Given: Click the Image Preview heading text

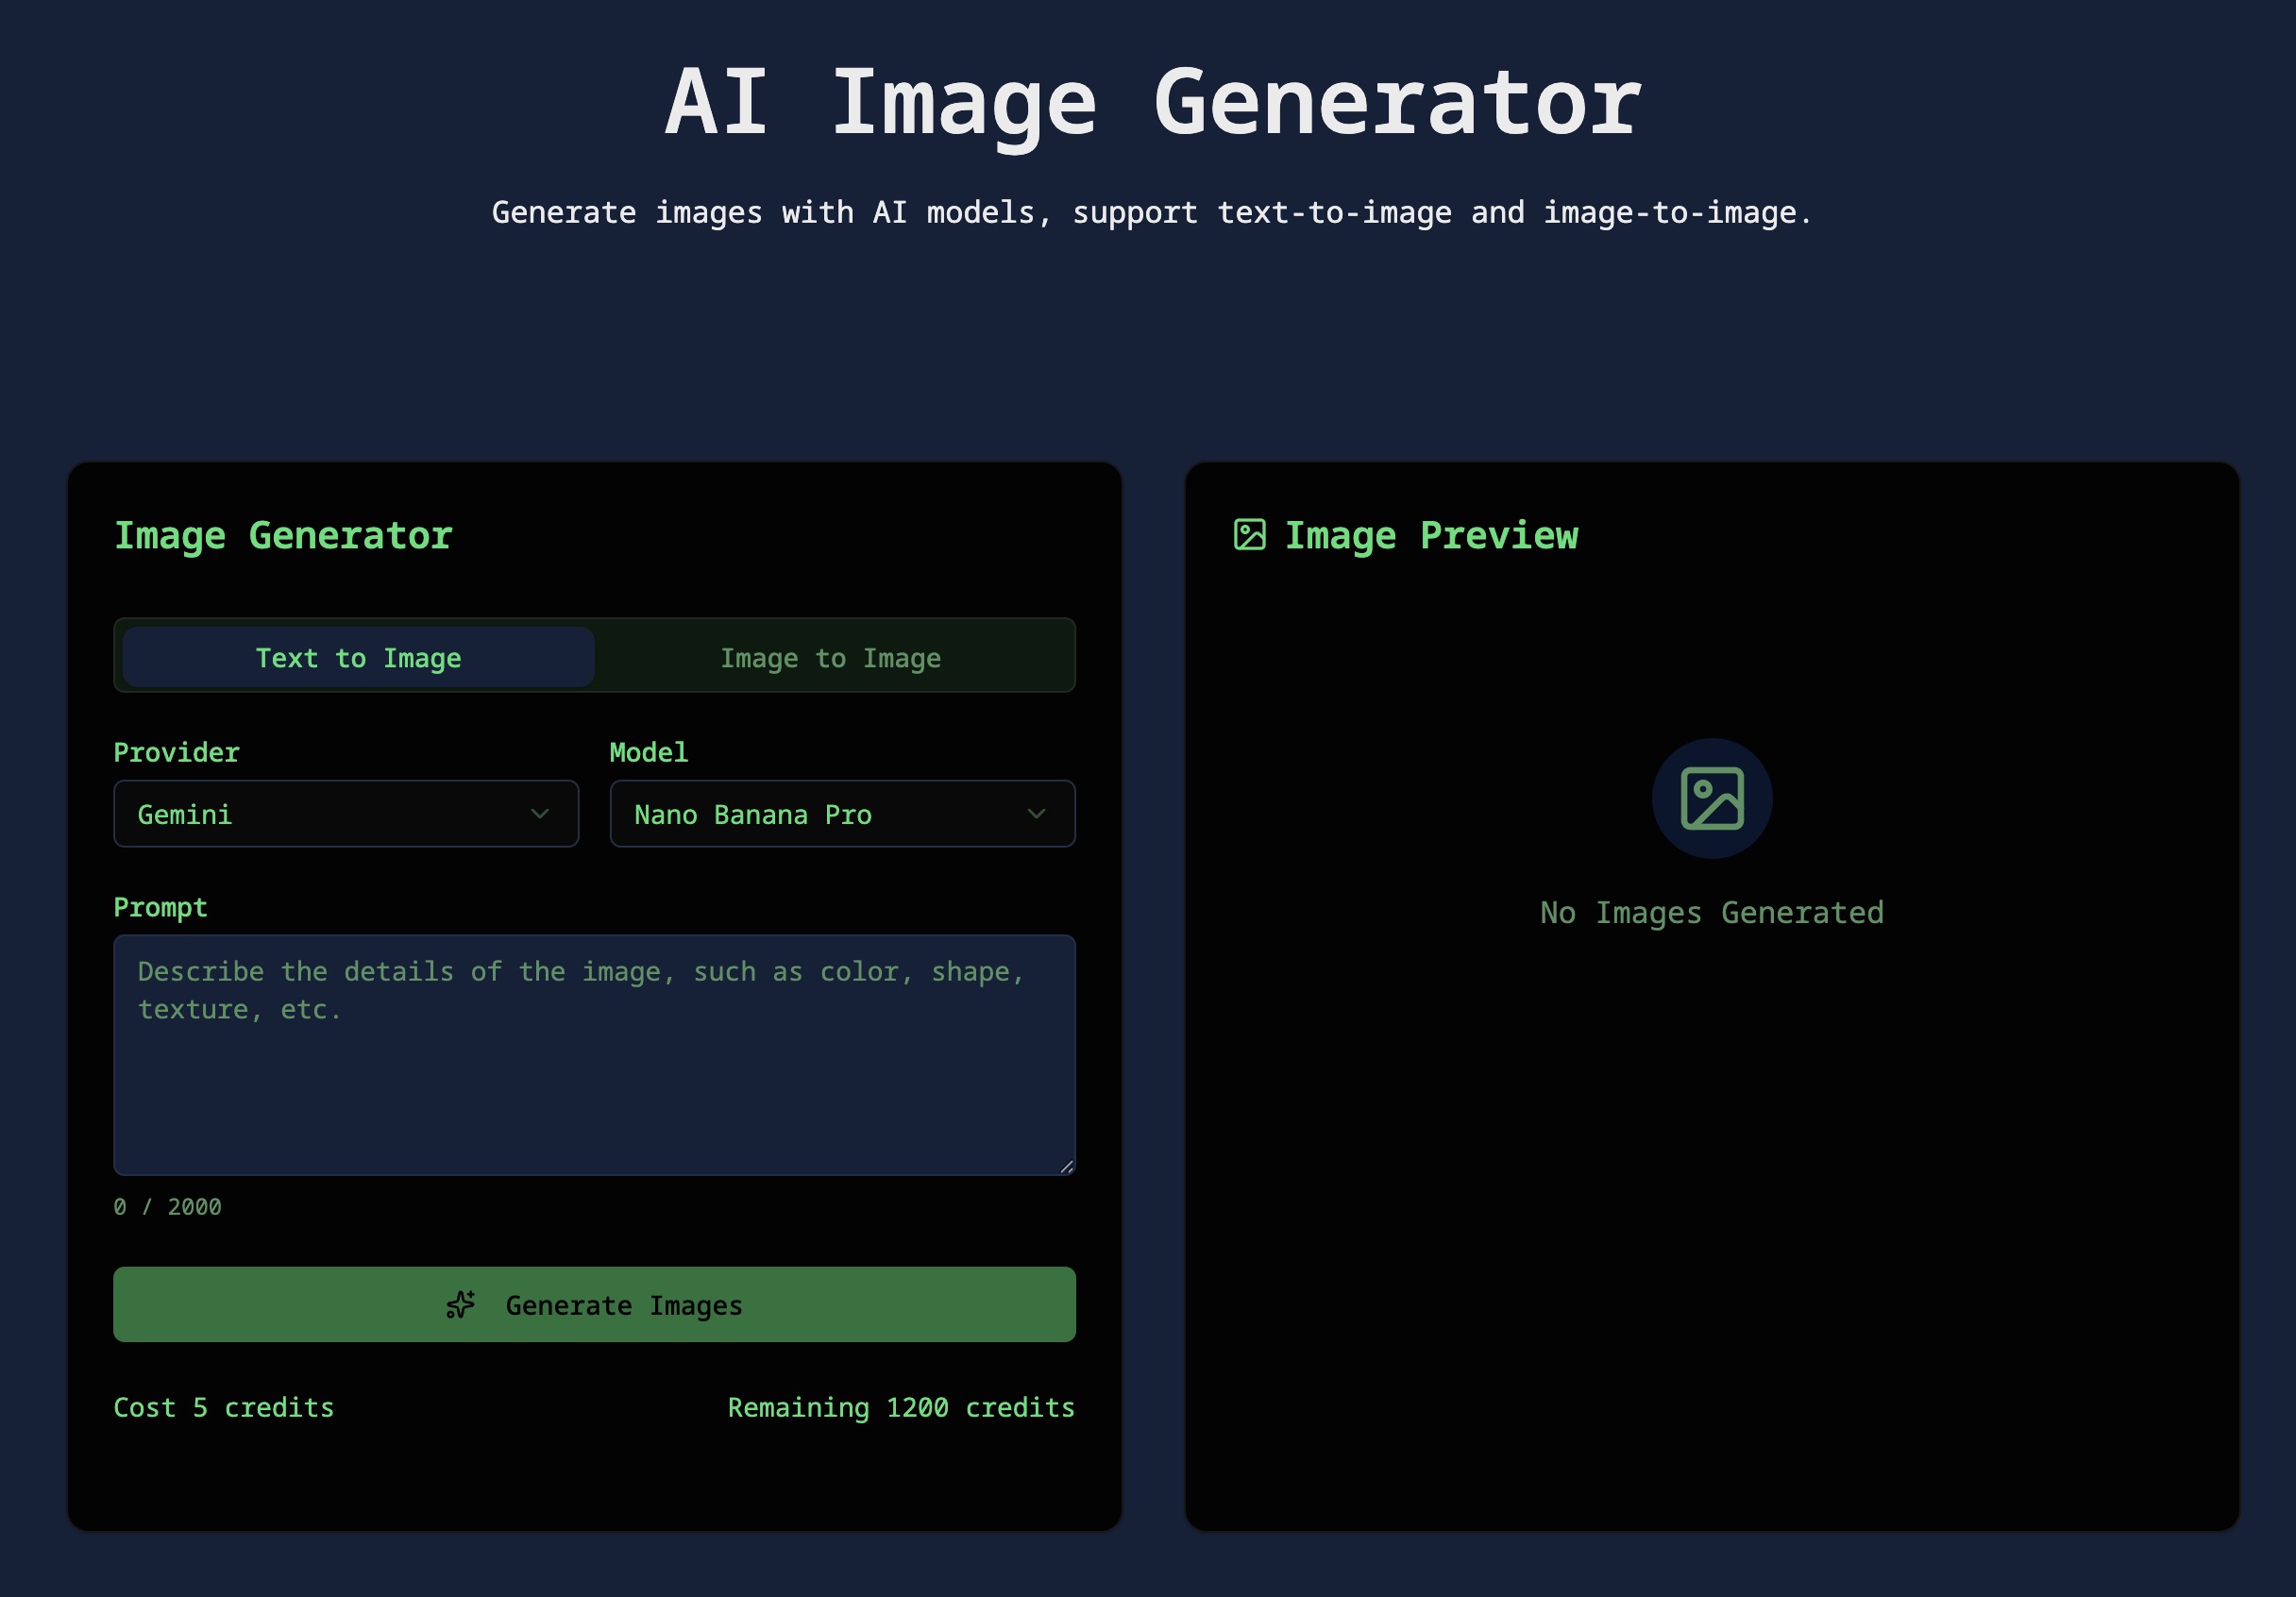Looking at the screenshot, I should (1431, 535).
